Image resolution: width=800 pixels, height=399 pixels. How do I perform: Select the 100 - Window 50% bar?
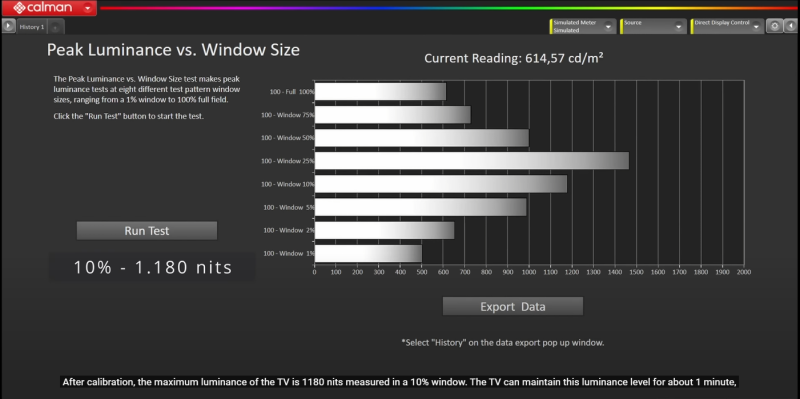pyautogui.click(x=422, y=138)
